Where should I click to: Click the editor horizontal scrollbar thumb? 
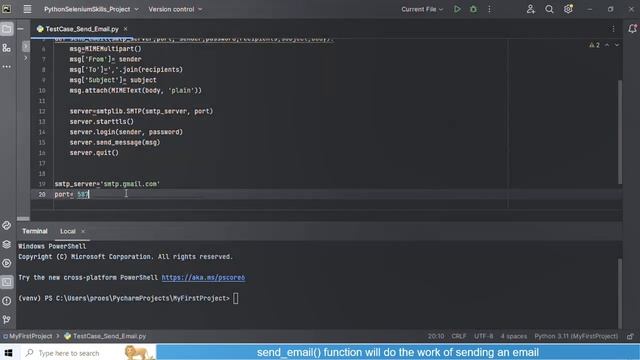pos(23,218)
